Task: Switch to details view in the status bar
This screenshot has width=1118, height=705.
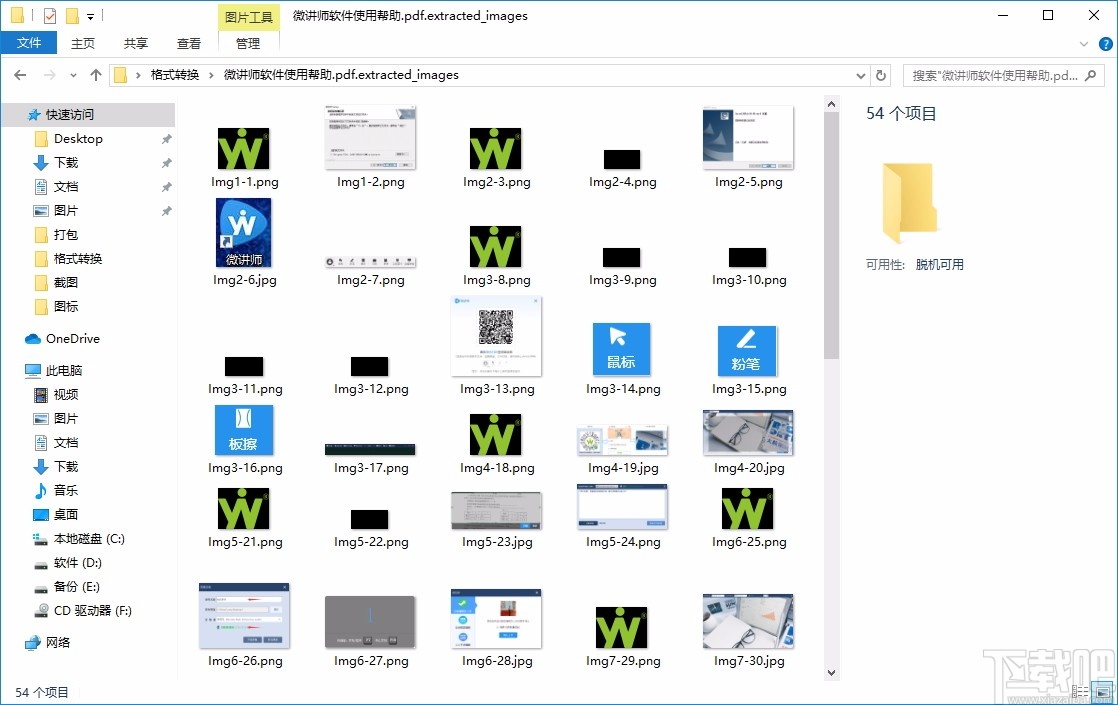Action: (x=1080, y=691)
